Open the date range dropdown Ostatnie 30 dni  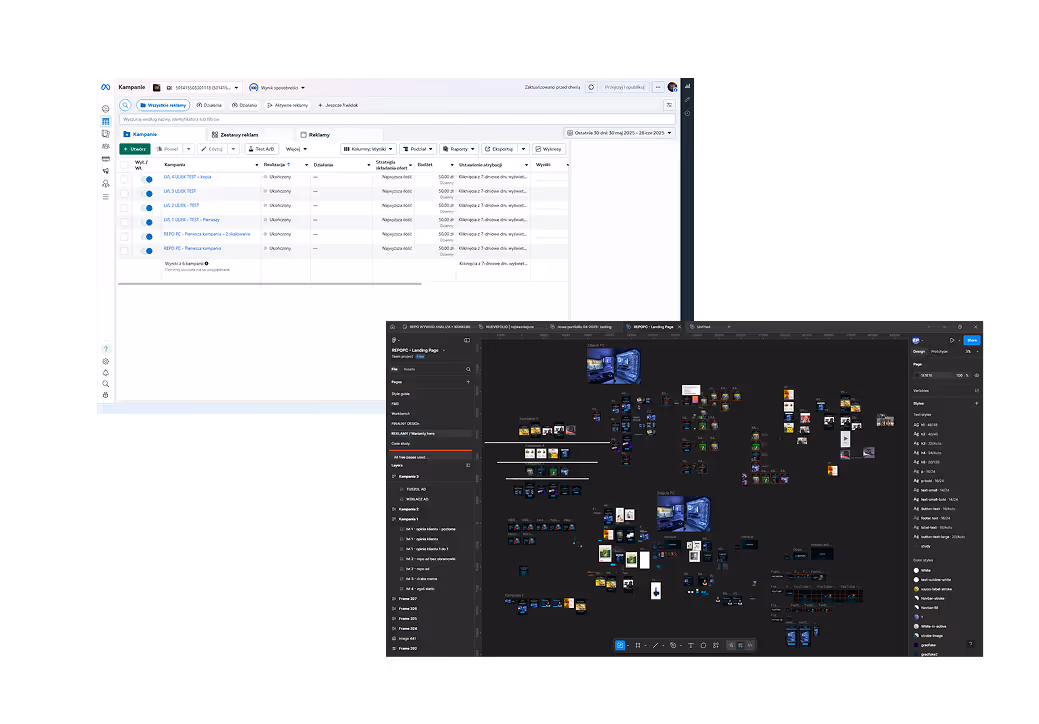click(620, 132)
